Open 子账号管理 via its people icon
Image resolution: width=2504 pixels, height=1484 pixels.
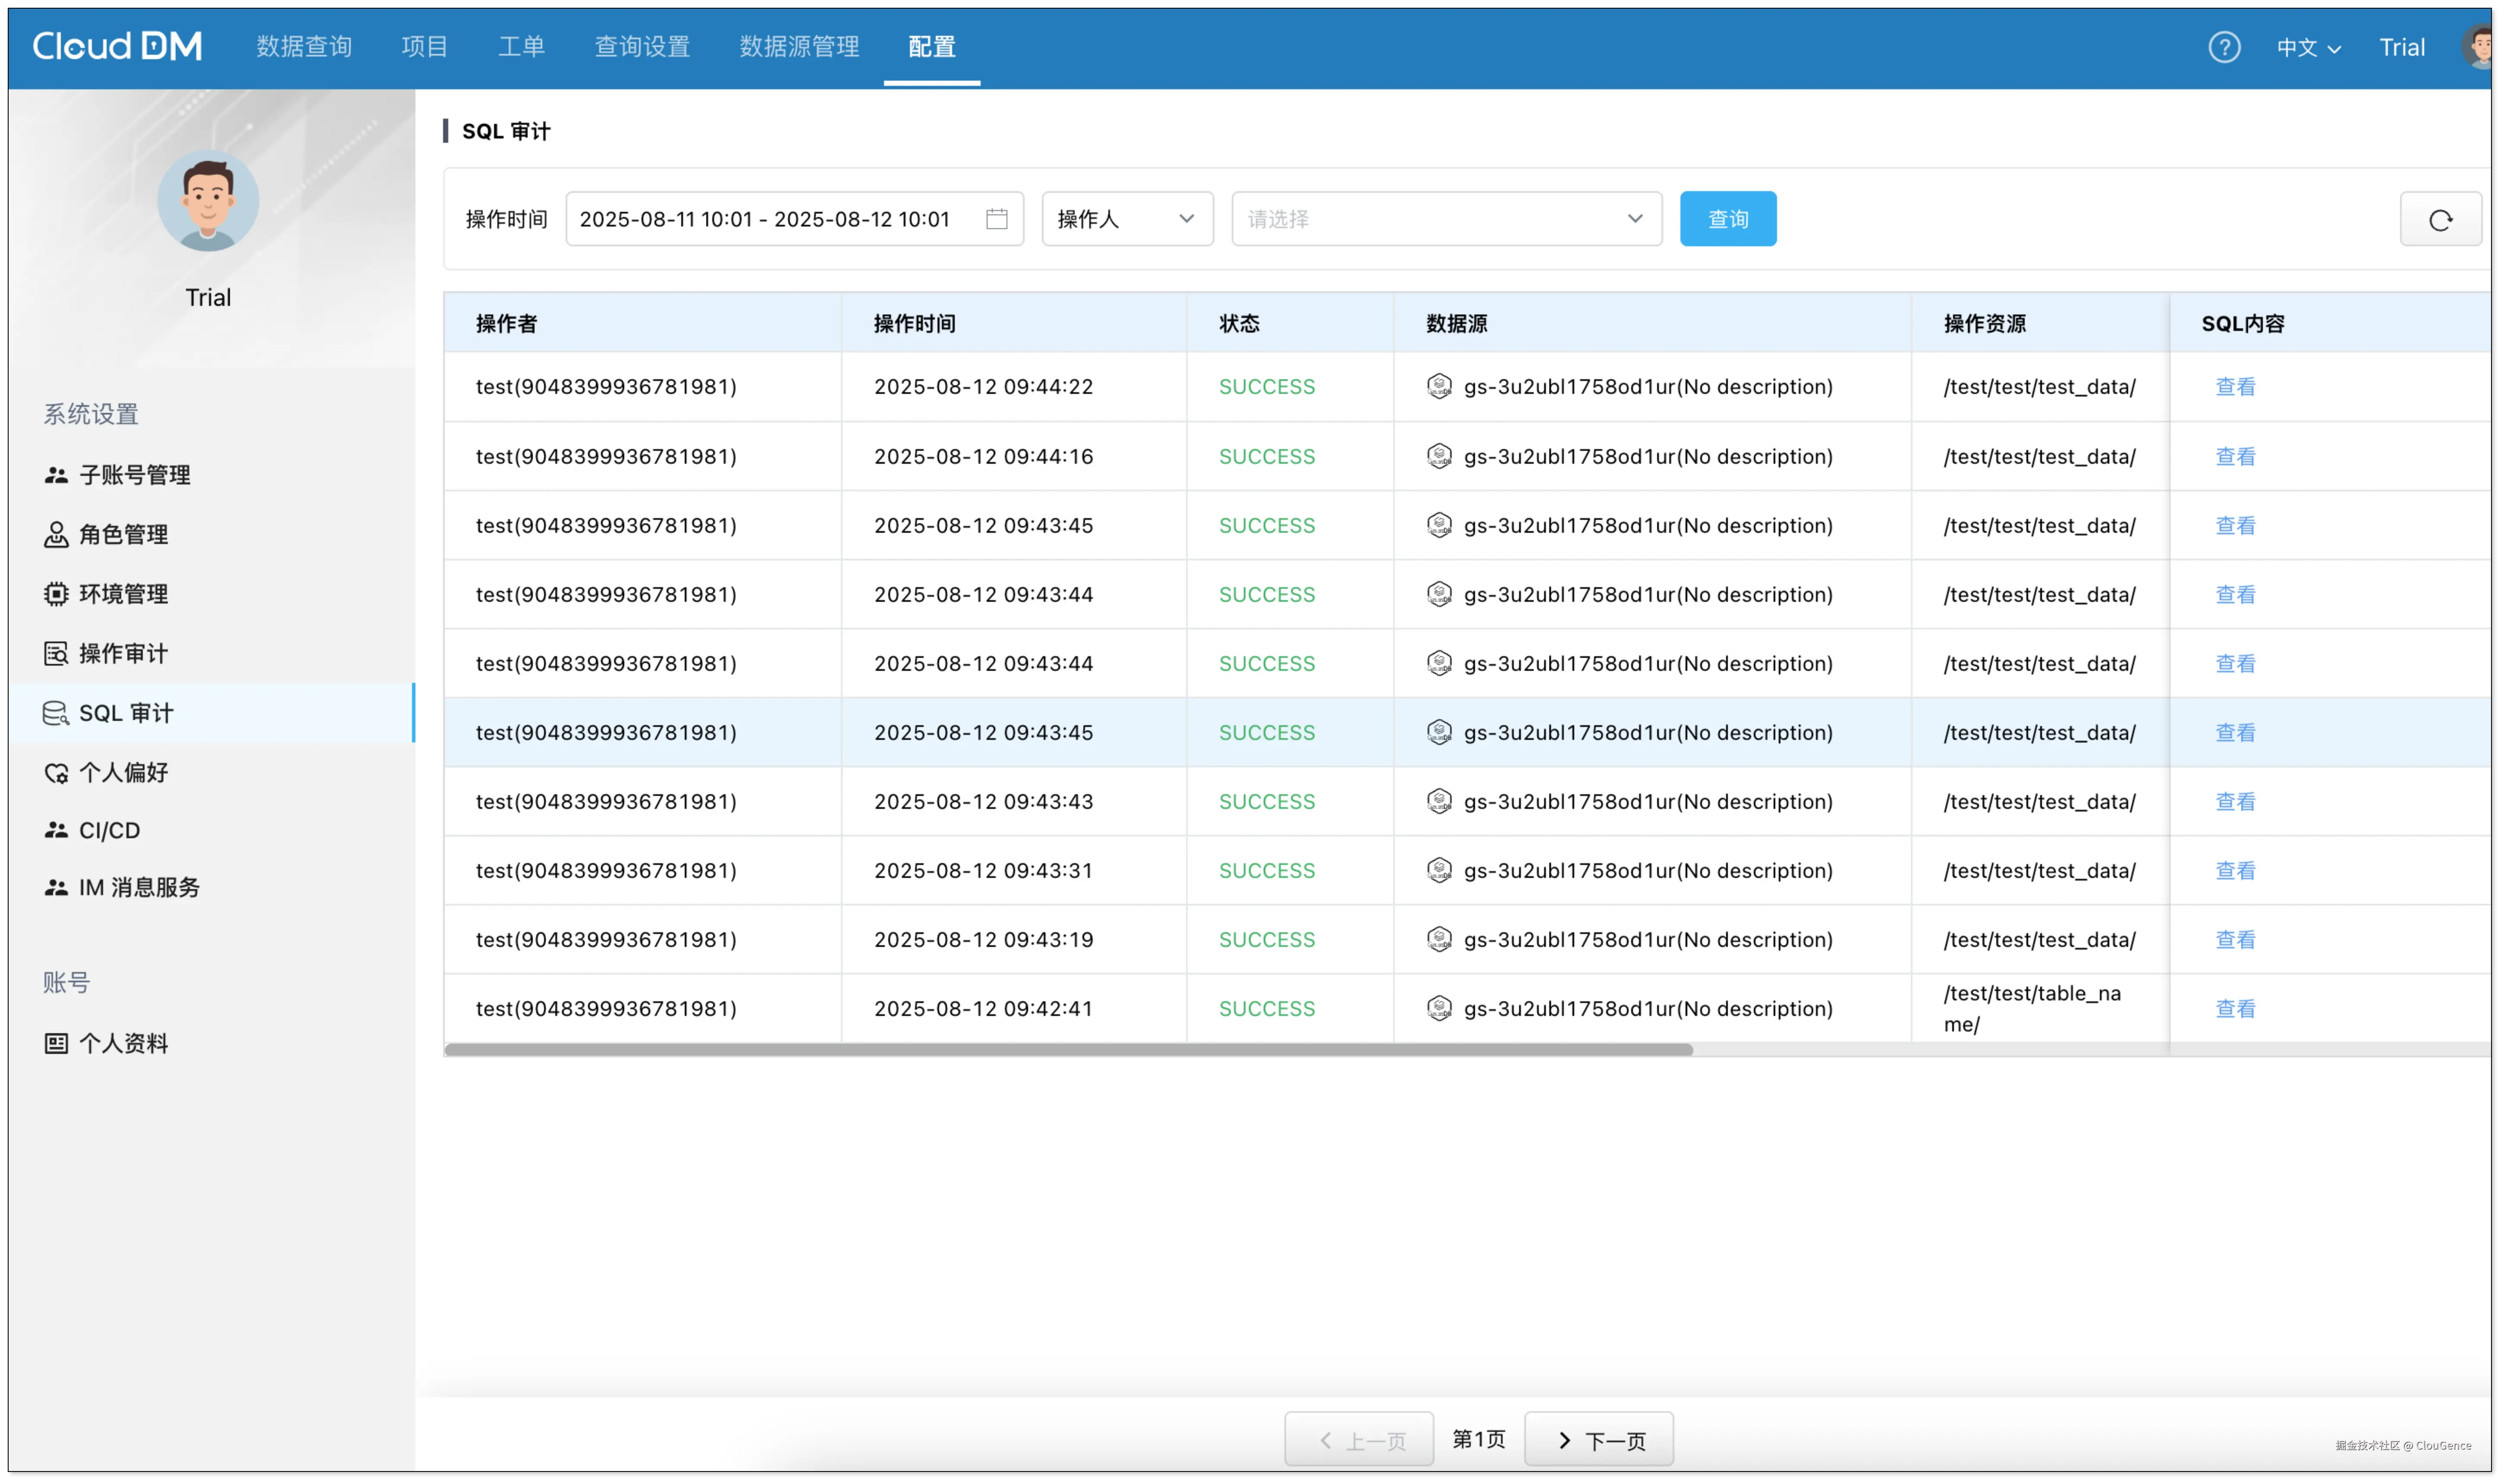point(56,475)
